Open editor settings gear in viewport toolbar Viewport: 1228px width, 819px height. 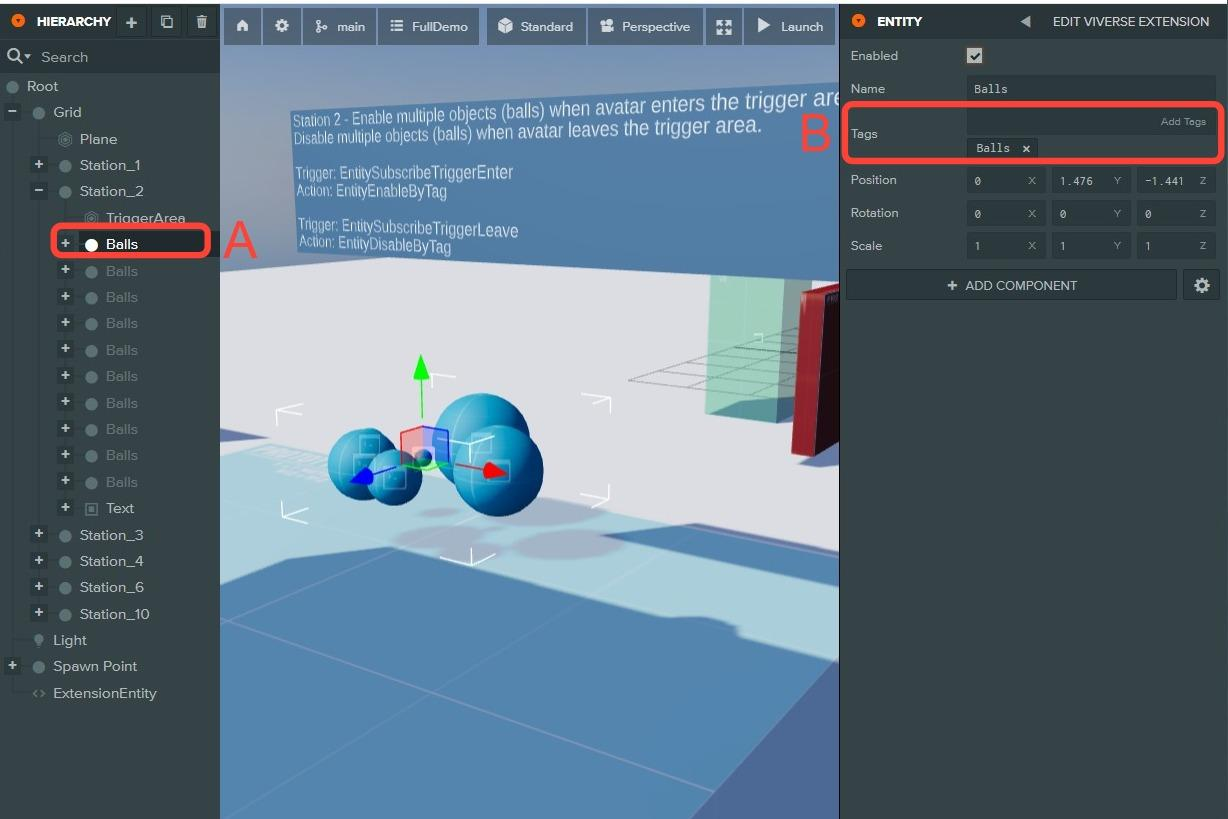coord(282,27)
